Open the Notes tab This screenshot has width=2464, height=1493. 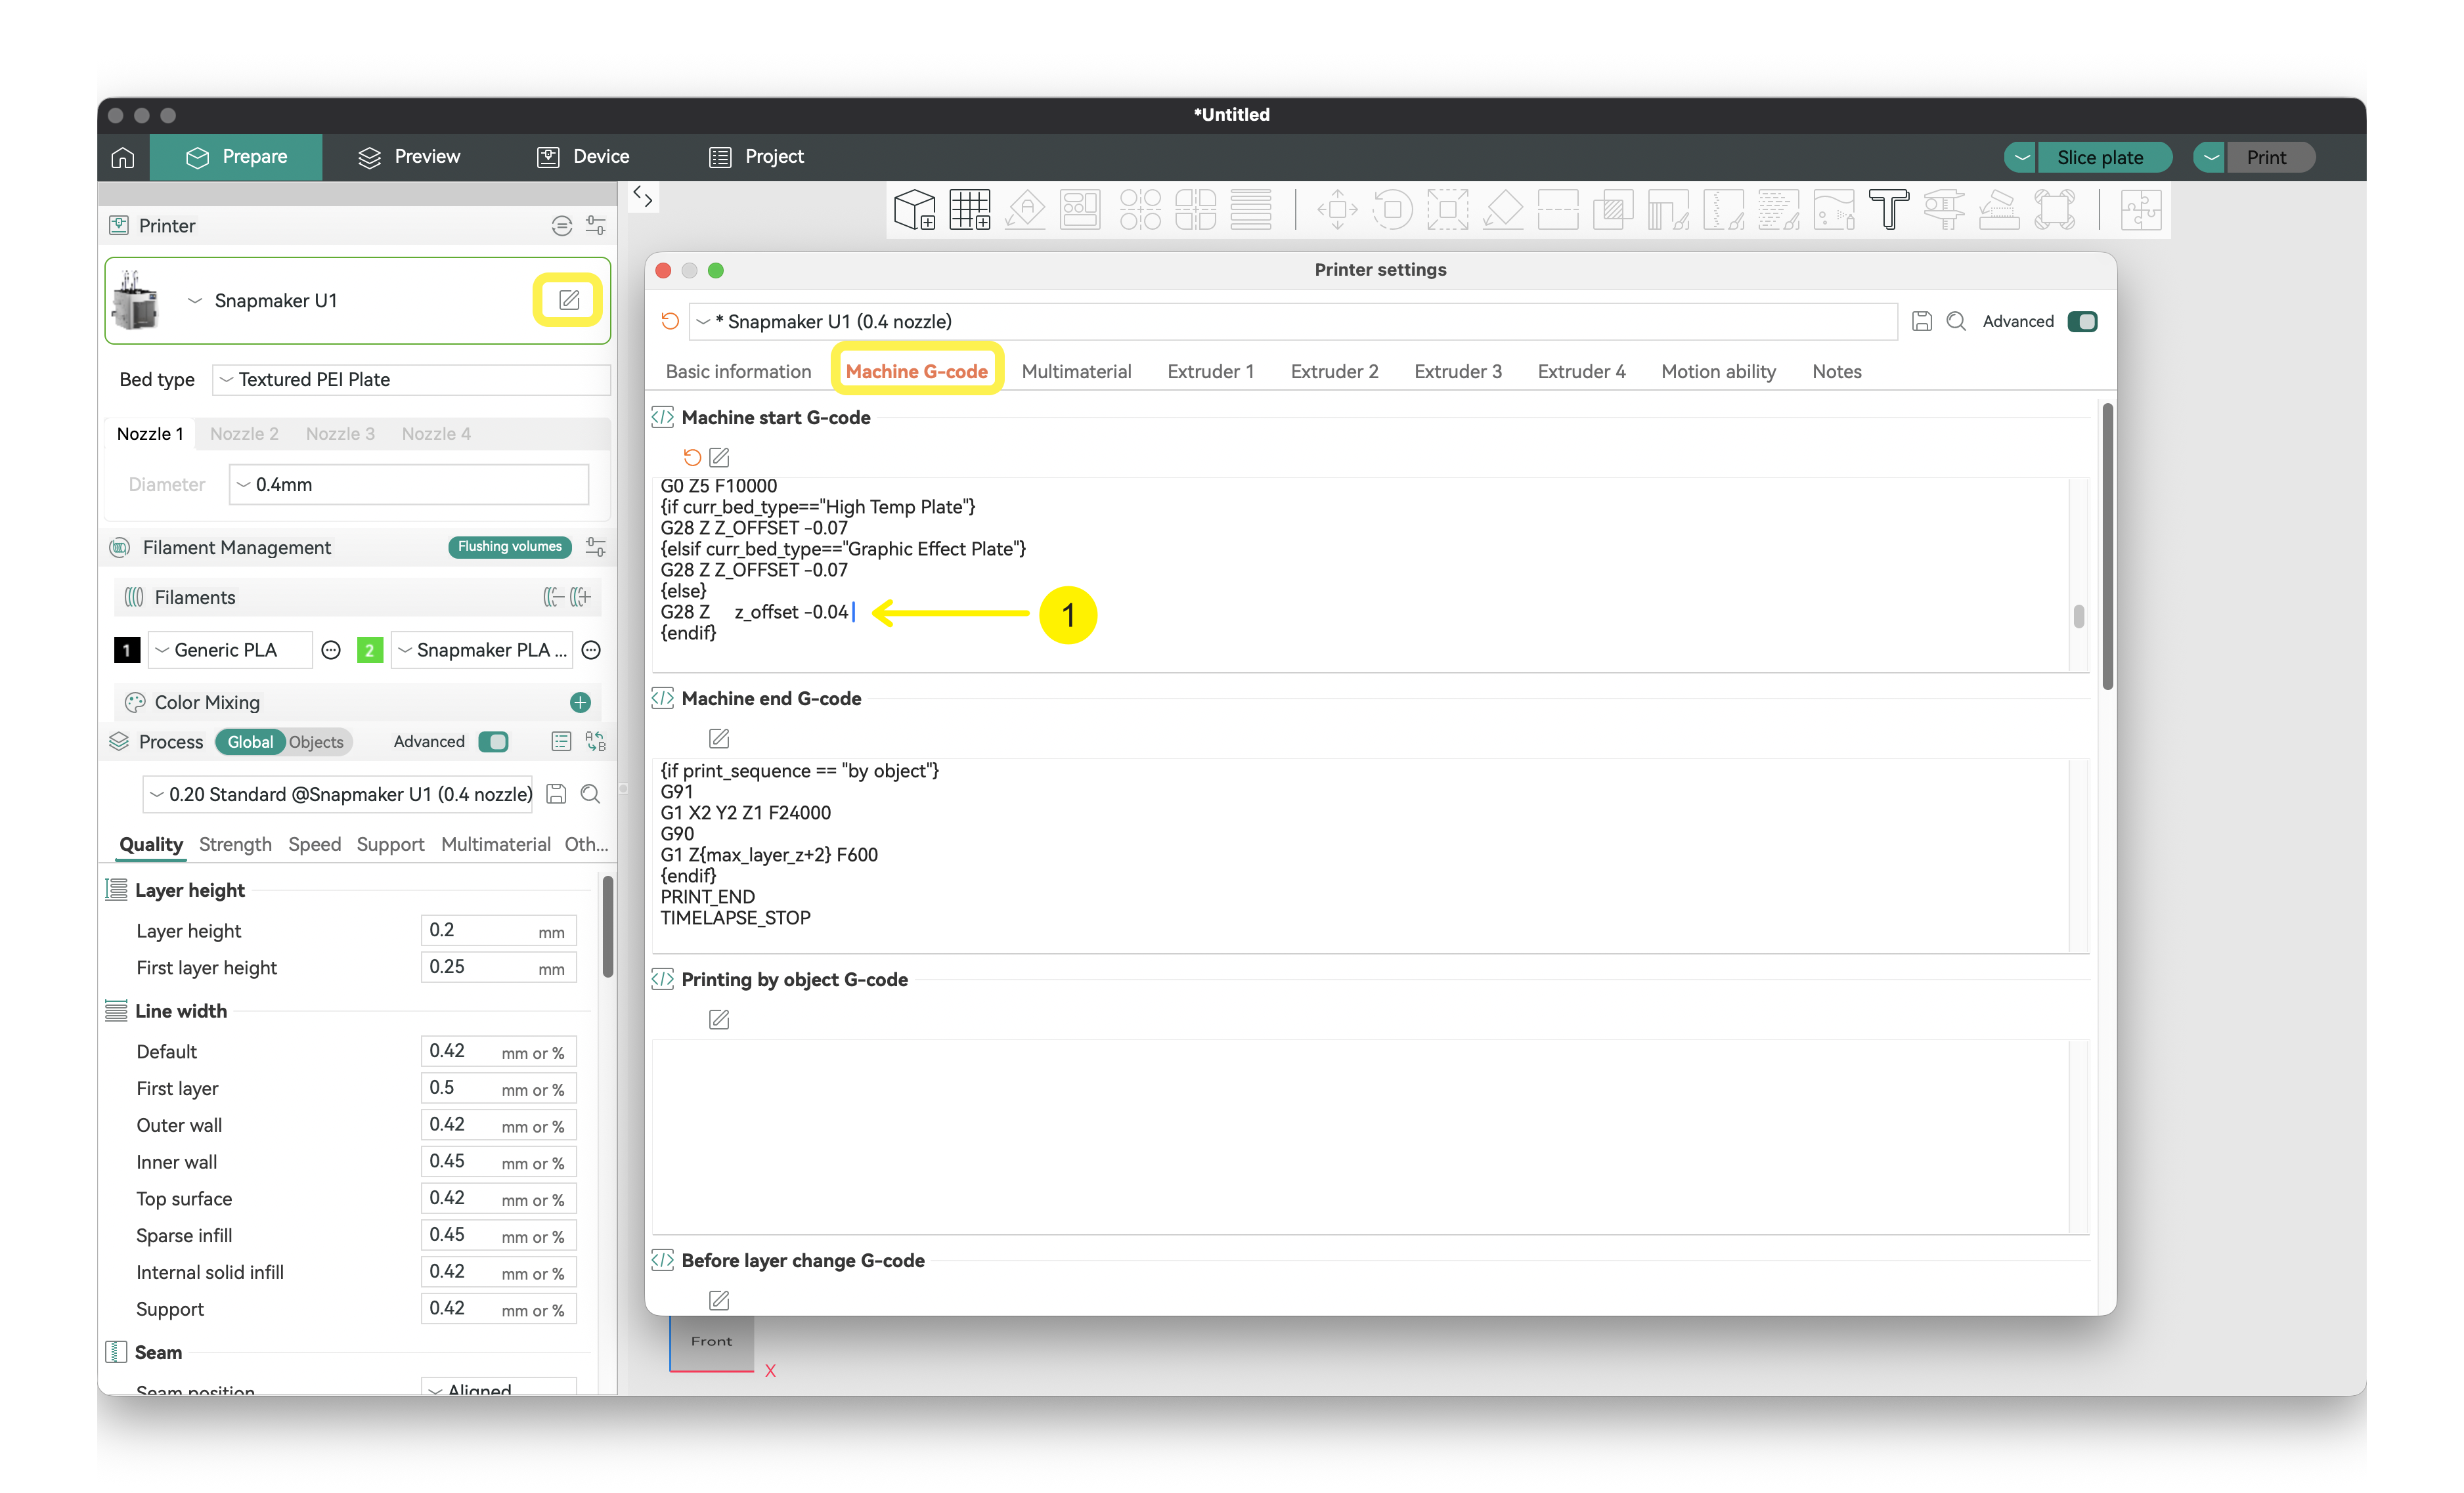tap(1836, 372)
